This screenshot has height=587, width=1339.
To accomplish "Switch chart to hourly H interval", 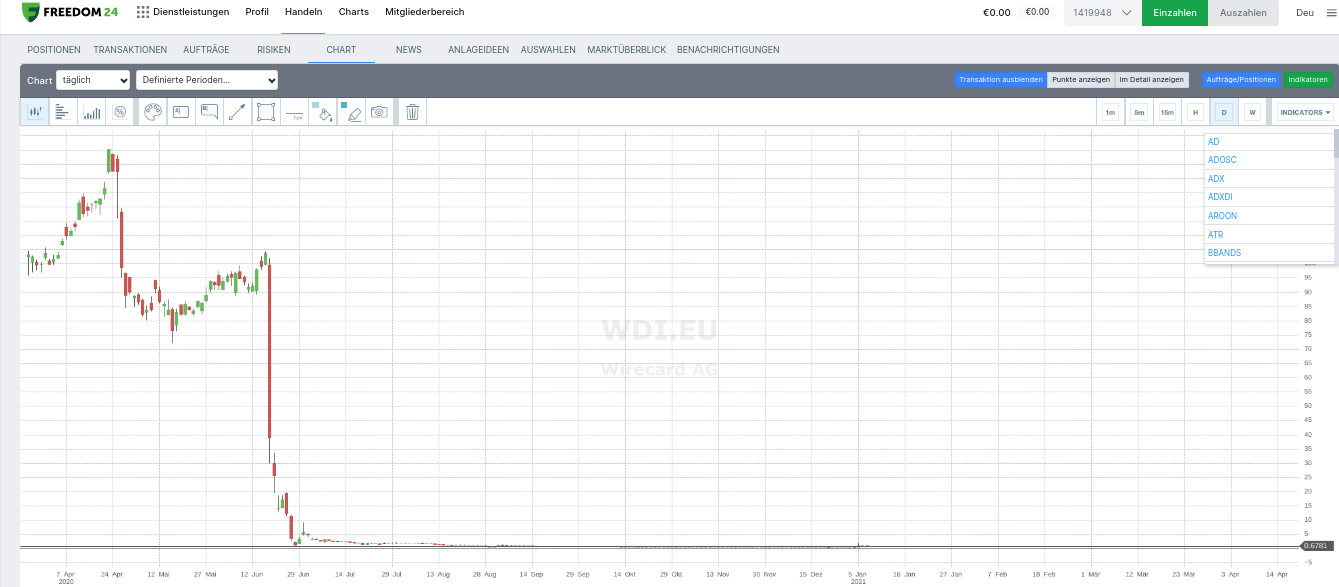I will point(1195,113).
